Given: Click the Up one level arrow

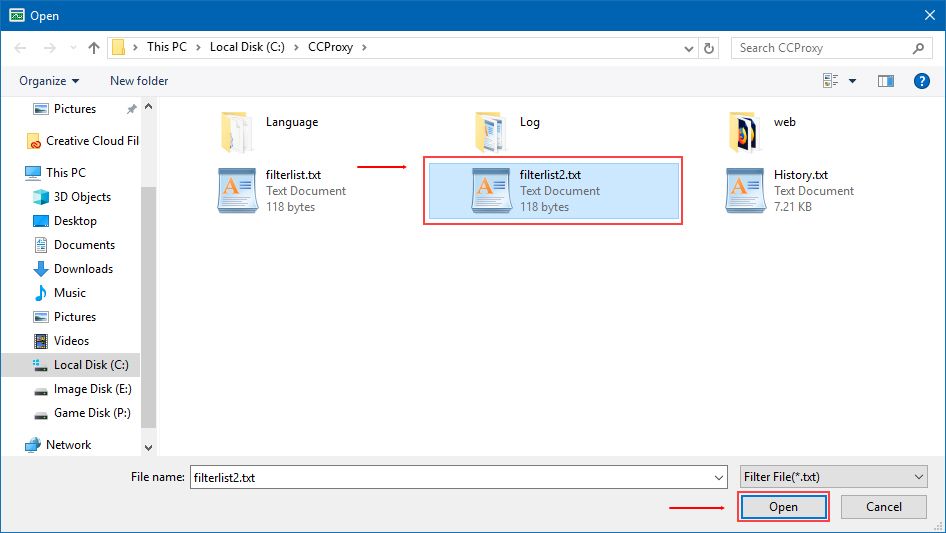Looking at the screenshot, I should point(94,47).
